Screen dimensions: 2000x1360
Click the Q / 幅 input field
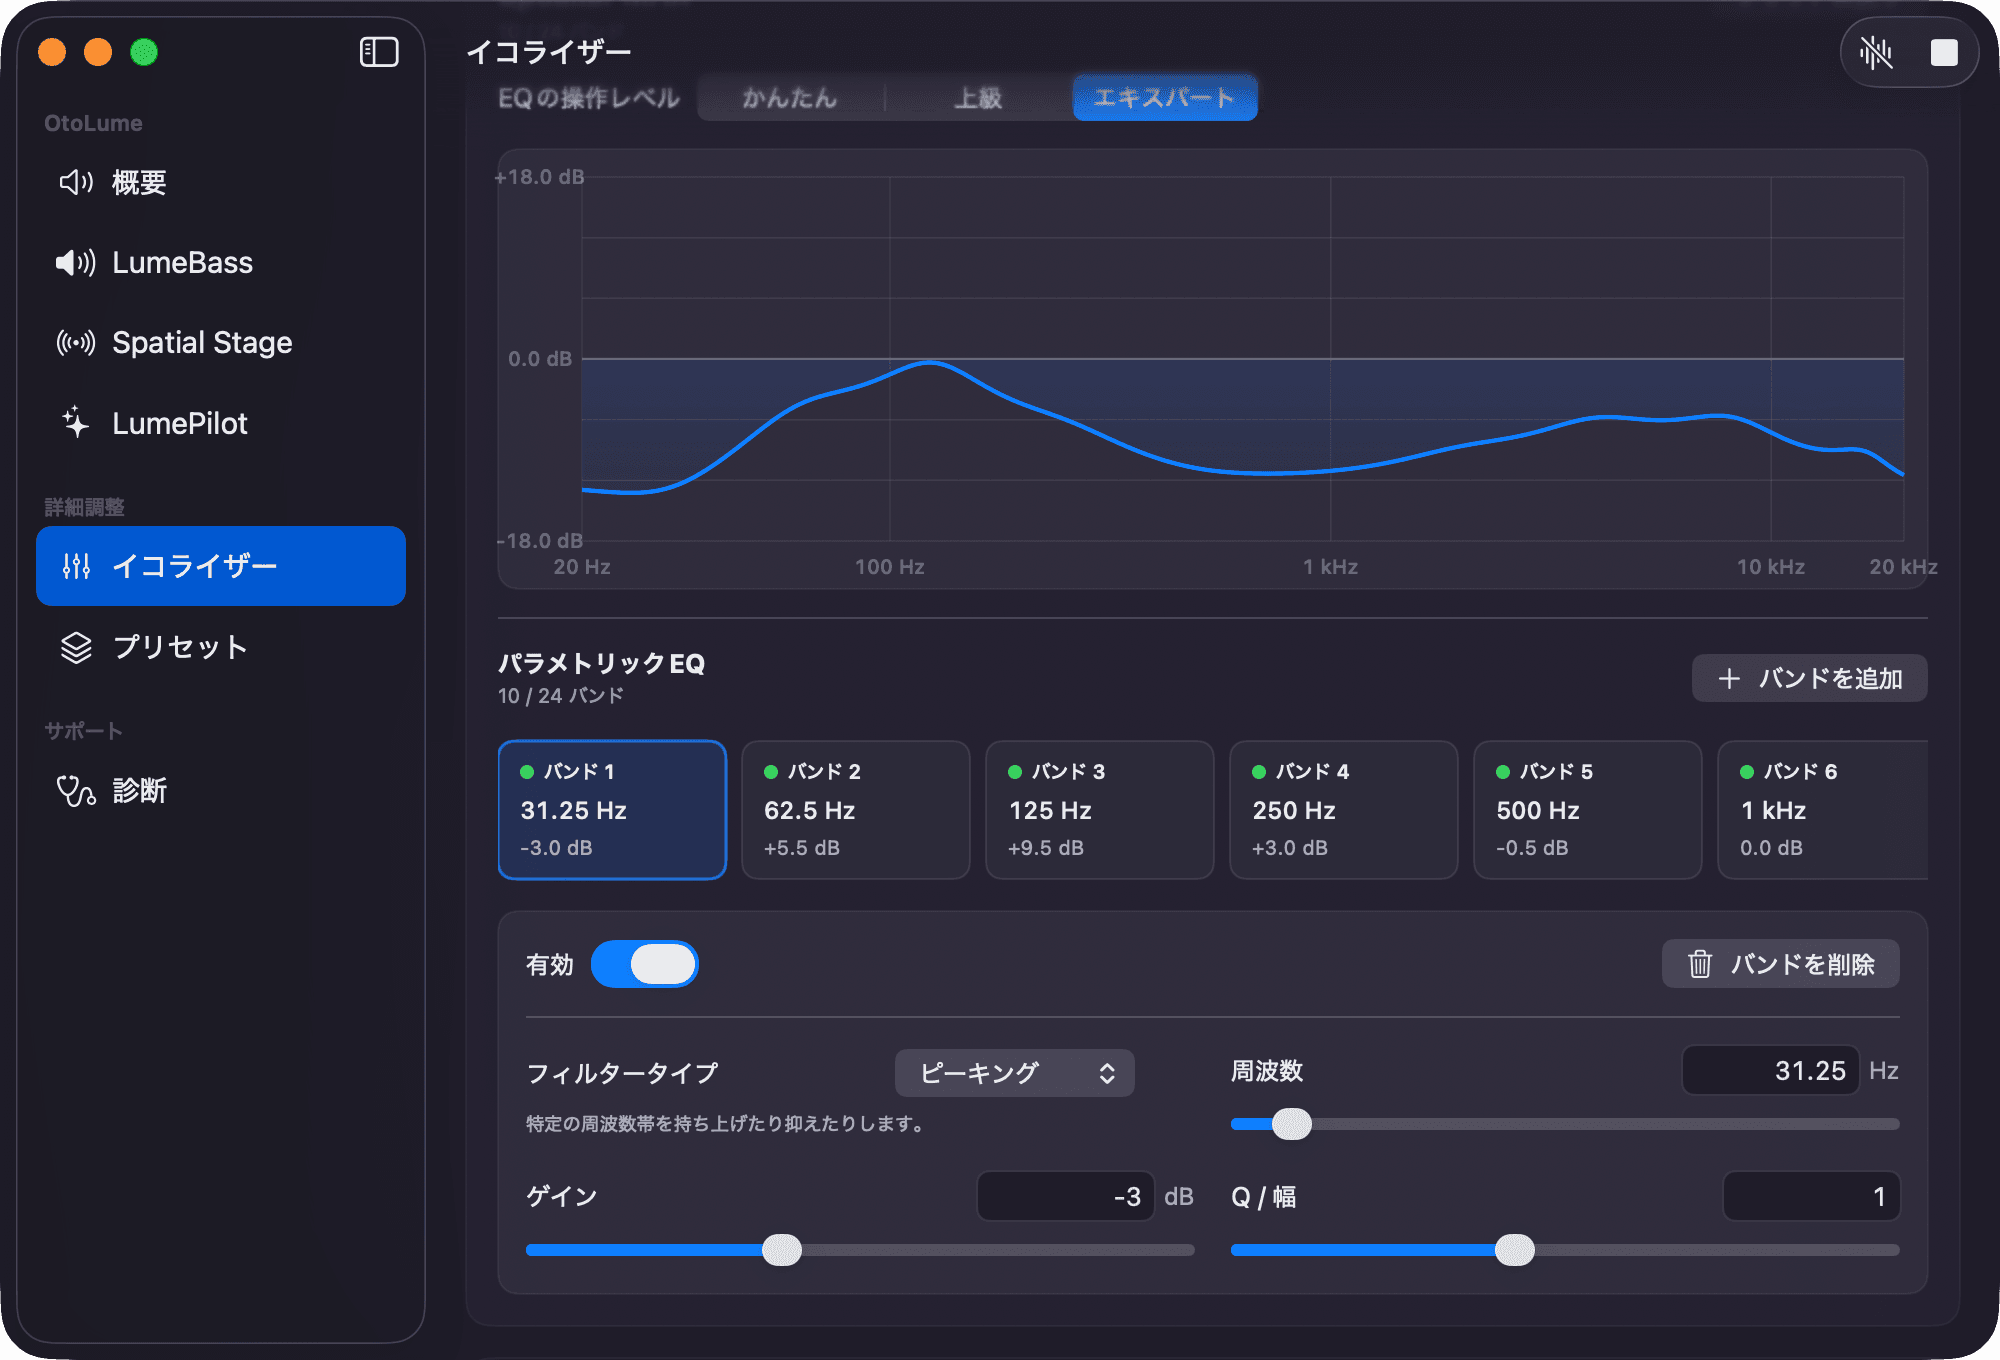[1811, 1196]
